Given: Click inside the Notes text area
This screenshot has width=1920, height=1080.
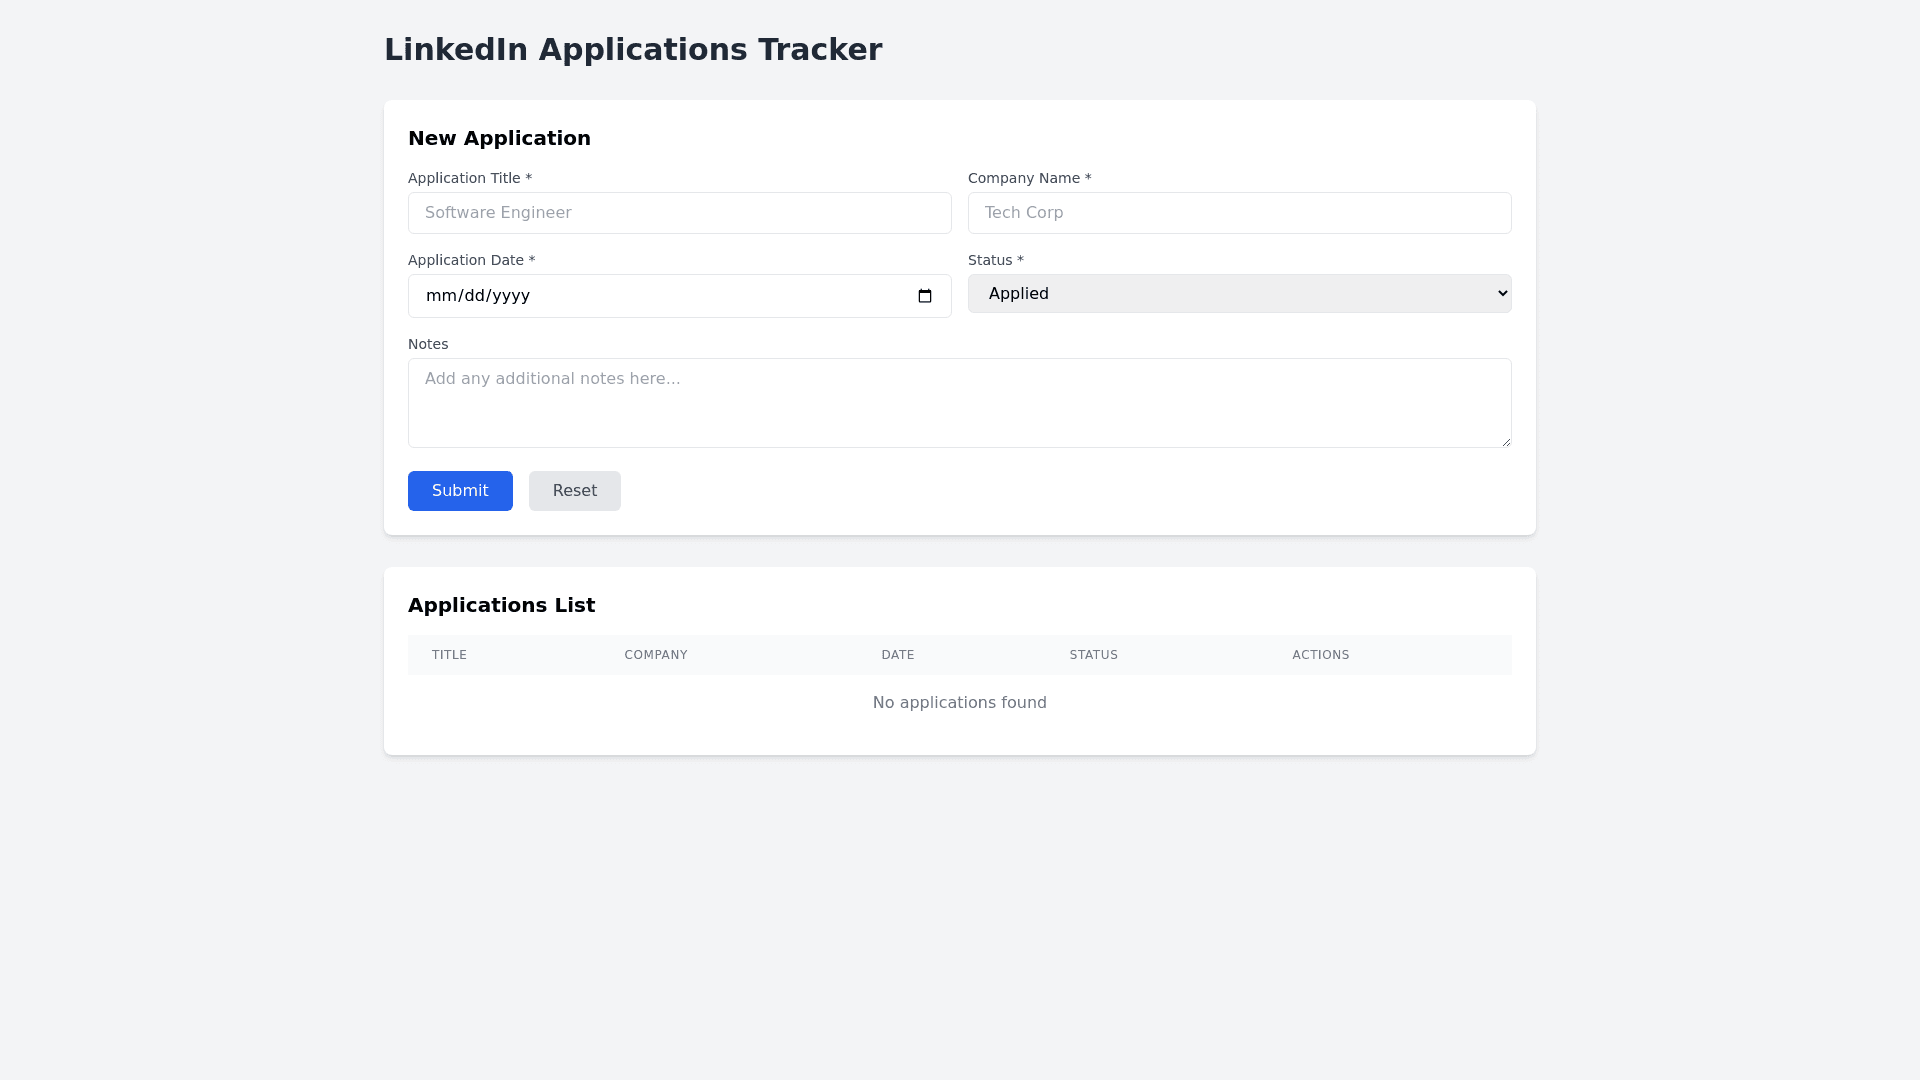Looking at the screenshot, I should pos(959,403).
